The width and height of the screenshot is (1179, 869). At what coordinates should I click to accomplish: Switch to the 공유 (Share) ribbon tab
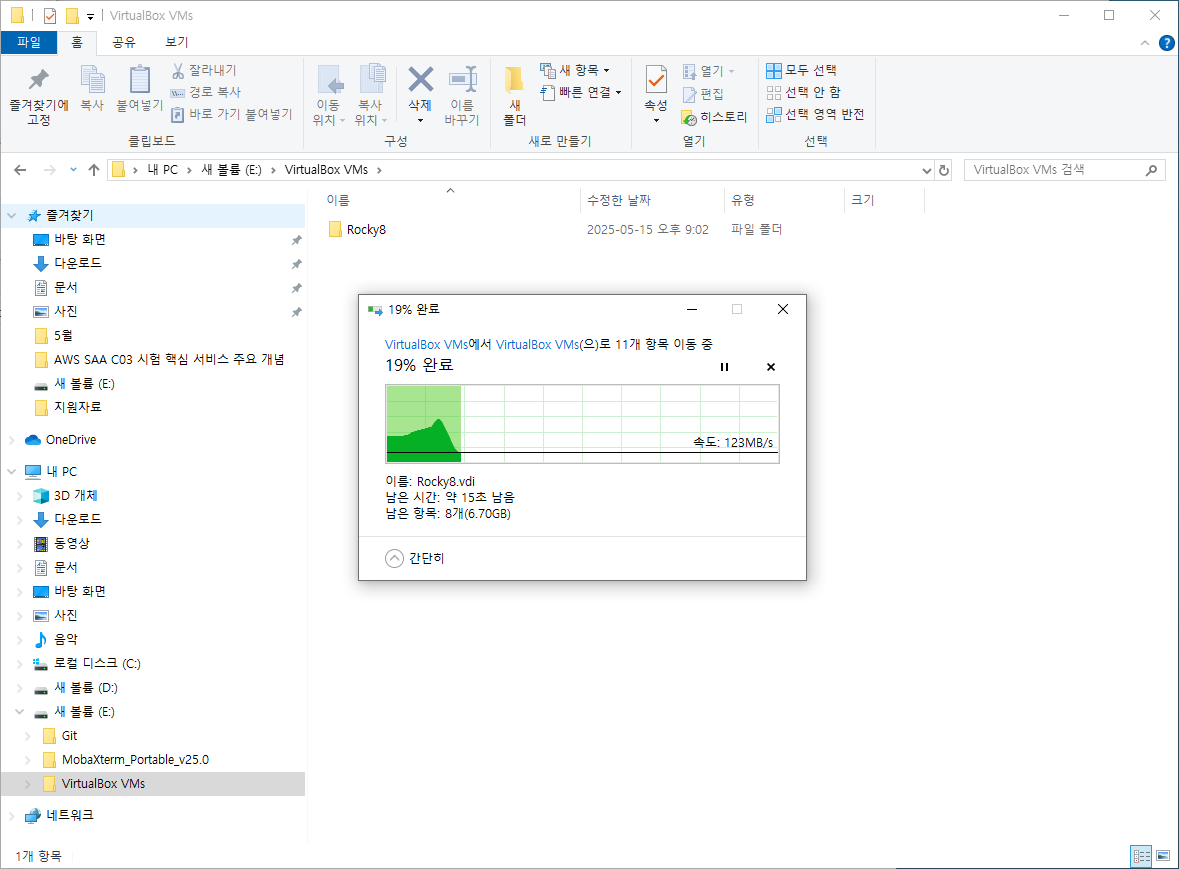coord(123,42)
